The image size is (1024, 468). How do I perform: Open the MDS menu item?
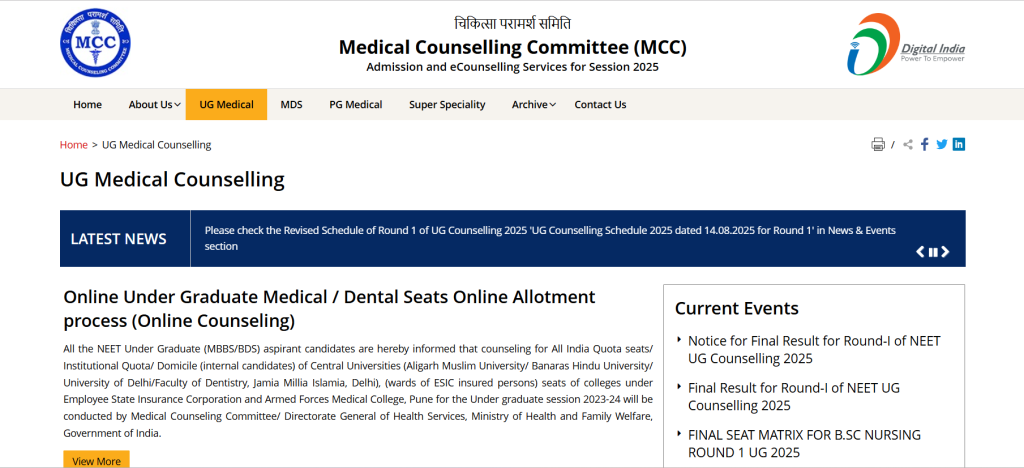pyautogui.click(x=291, y=104)
